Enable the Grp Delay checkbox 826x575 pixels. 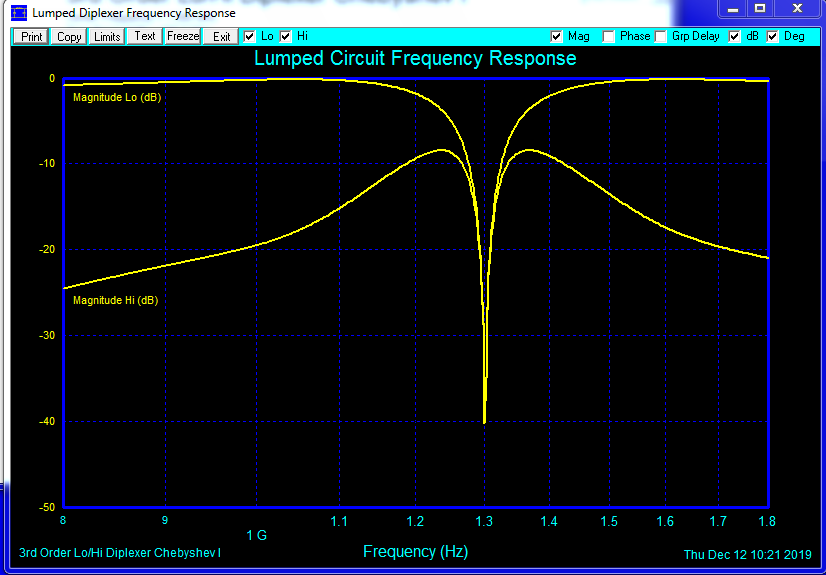coord(661,36)
